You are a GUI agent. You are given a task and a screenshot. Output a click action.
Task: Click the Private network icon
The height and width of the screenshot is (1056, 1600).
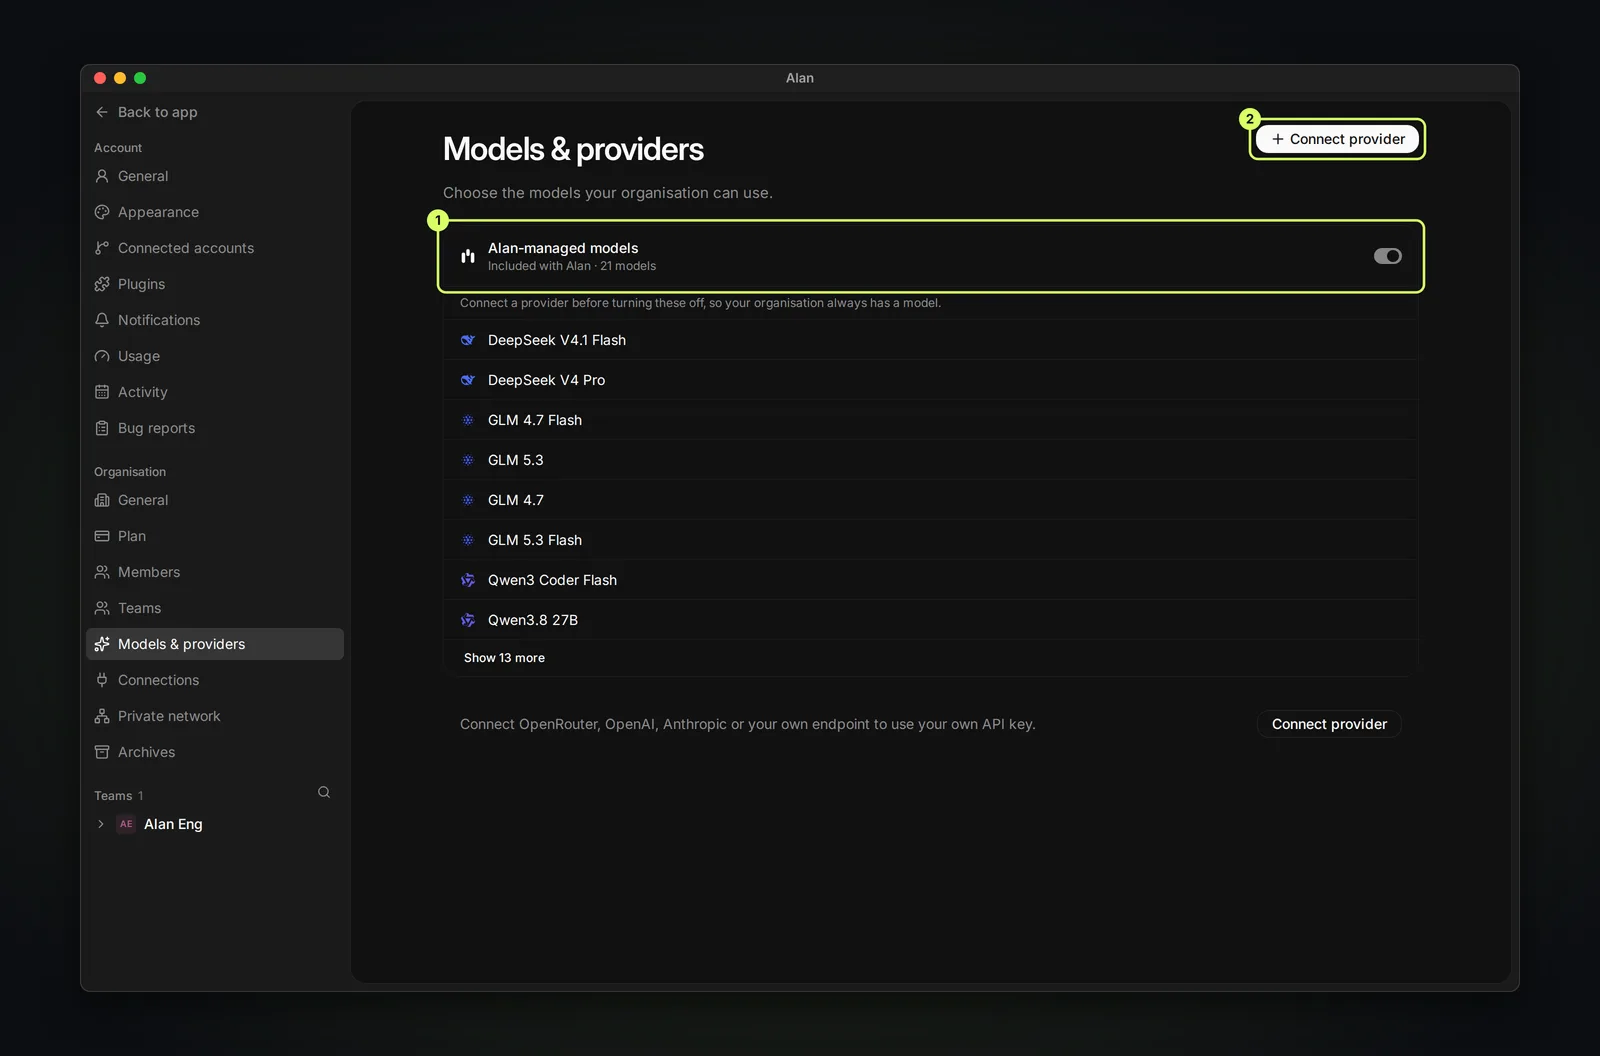pyautogui.click(x=102, y=716)
